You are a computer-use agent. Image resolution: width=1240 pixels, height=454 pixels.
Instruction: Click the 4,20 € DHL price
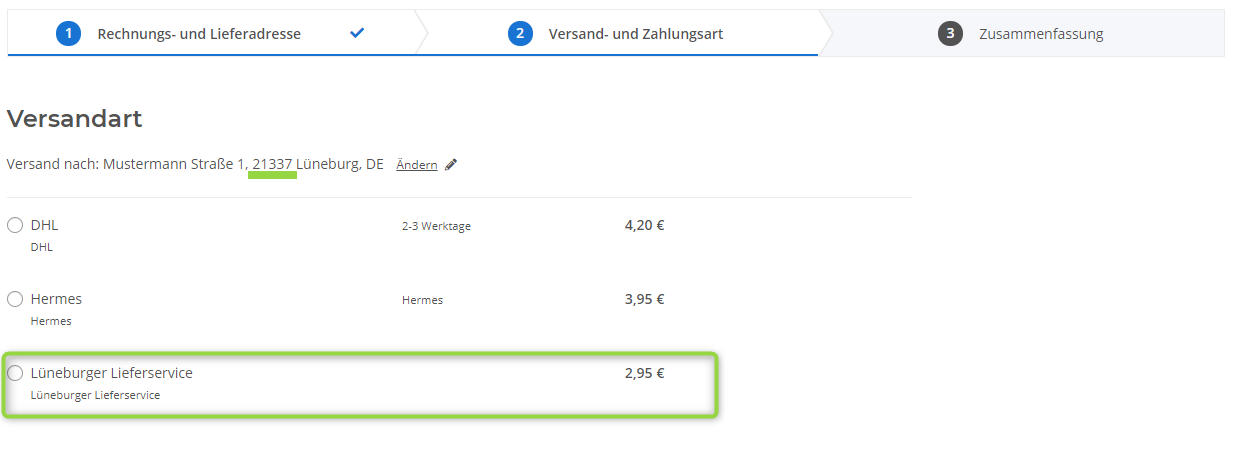(x=645, y=225)
